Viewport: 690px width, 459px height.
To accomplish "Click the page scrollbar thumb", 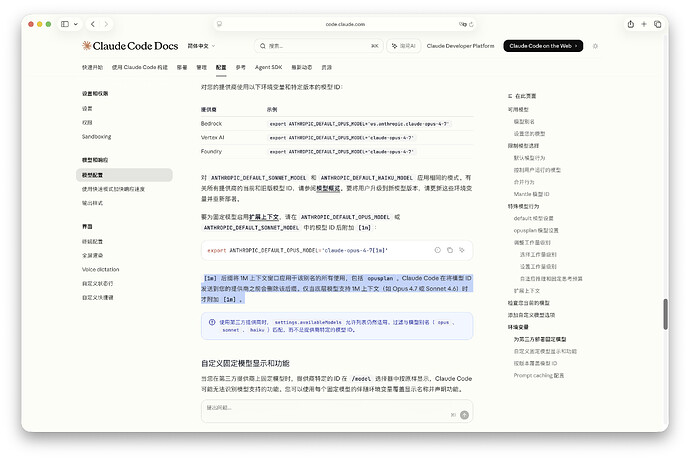I will pos(665,314).
